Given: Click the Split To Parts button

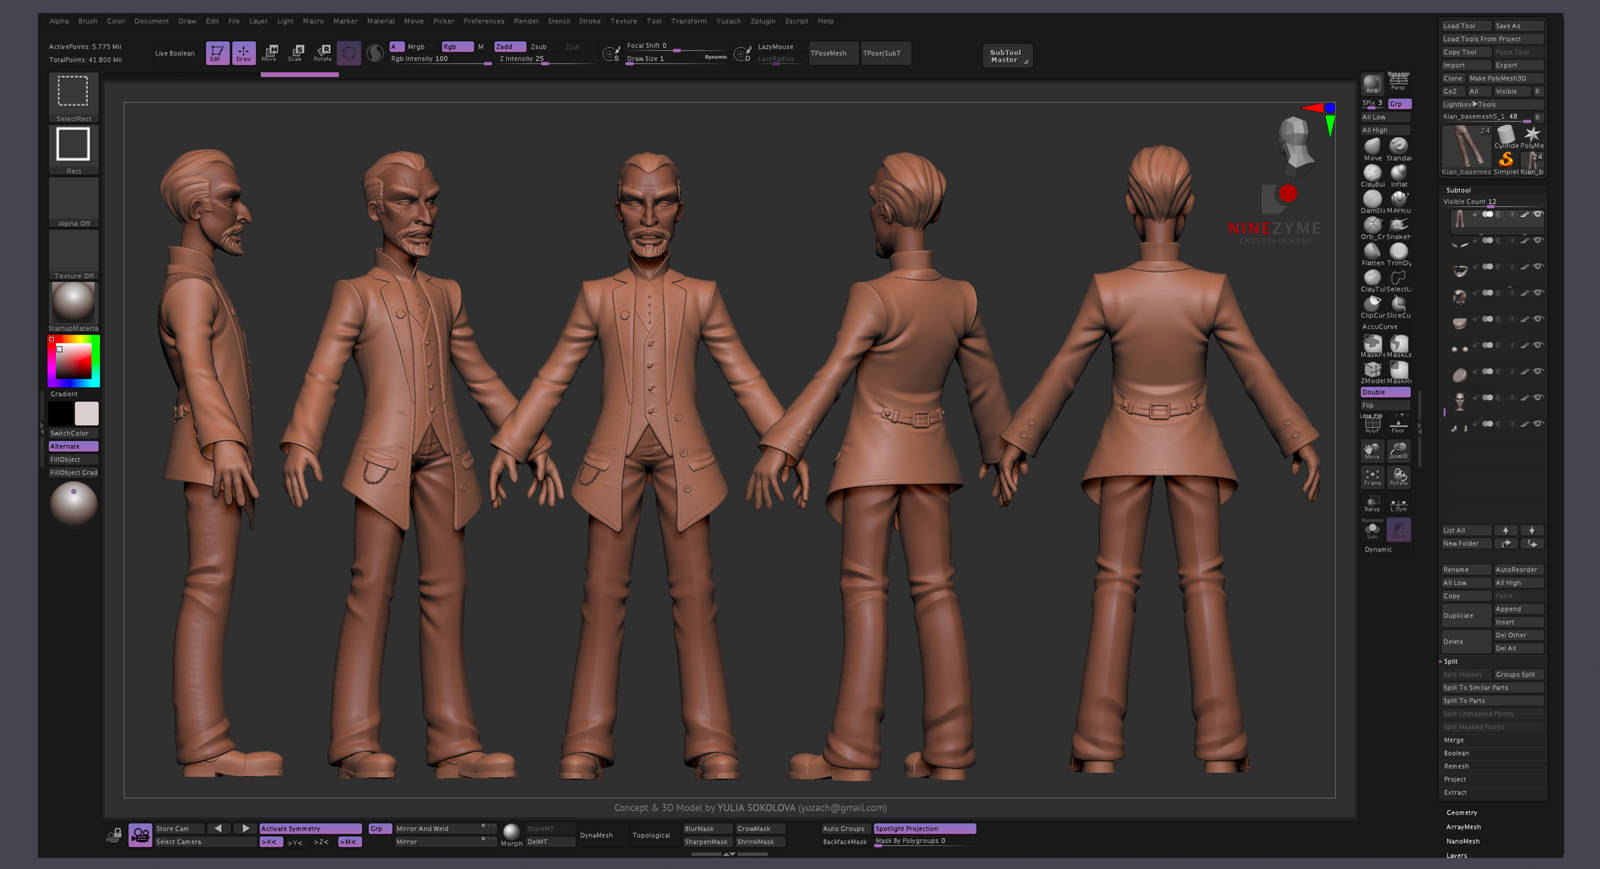Looking at the screenshot, I should coord(1492,700).
